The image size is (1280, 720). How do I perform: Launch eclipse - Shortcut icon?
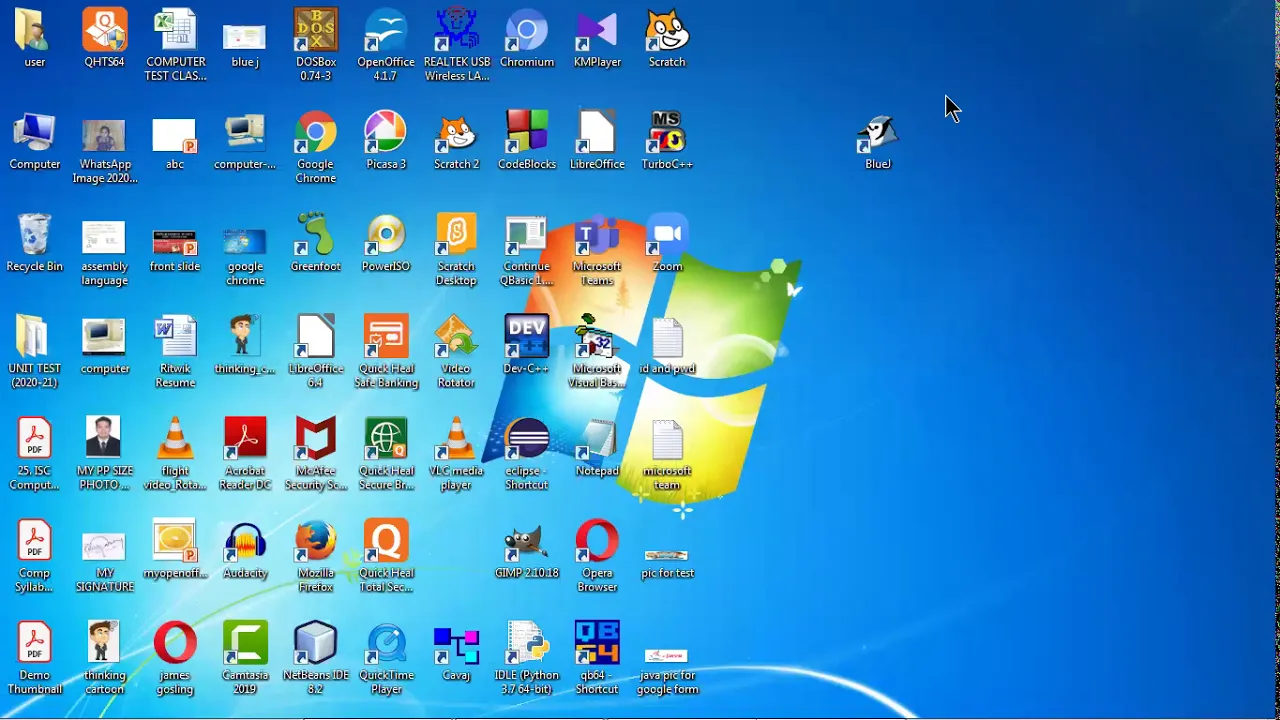click(x=526, y=455)
